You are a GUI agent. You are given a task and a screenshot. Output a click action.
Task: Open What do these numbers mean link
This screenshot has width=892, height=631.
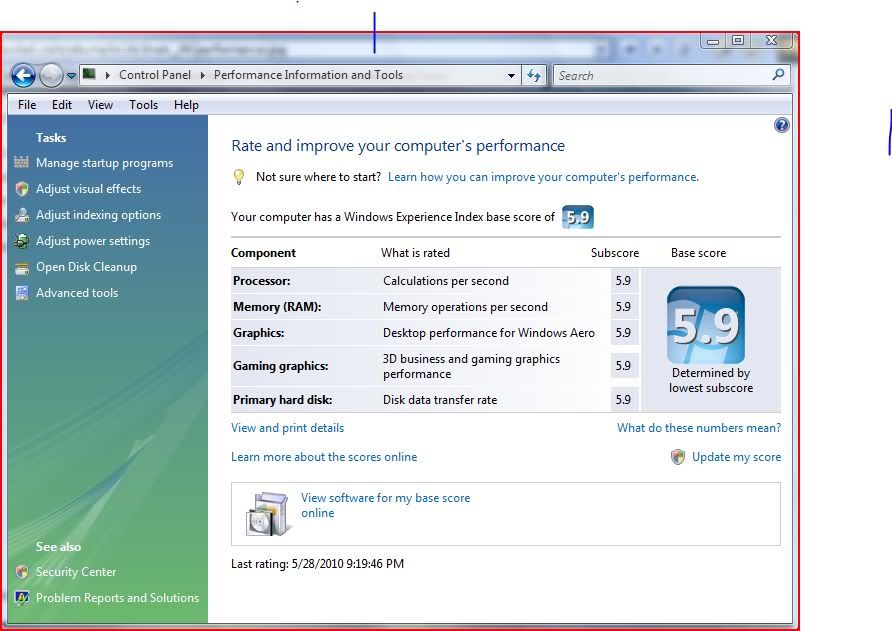click(x=699, y=428)
